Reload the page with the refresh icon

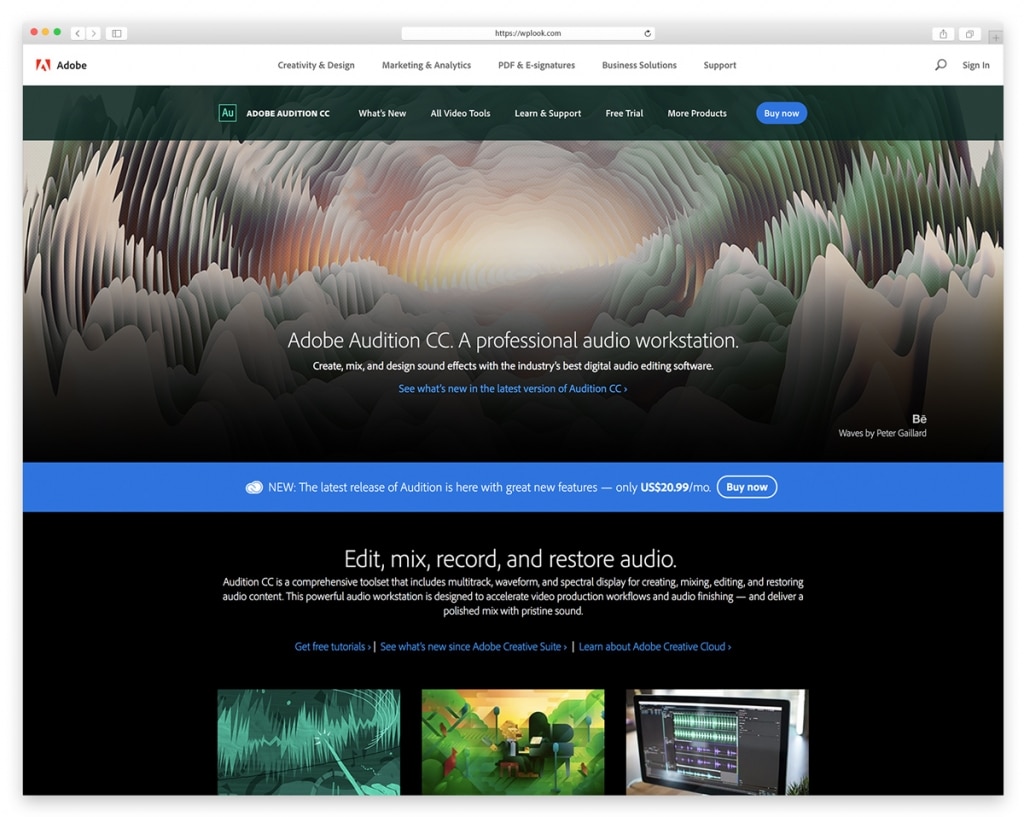(x=647, y=33)
